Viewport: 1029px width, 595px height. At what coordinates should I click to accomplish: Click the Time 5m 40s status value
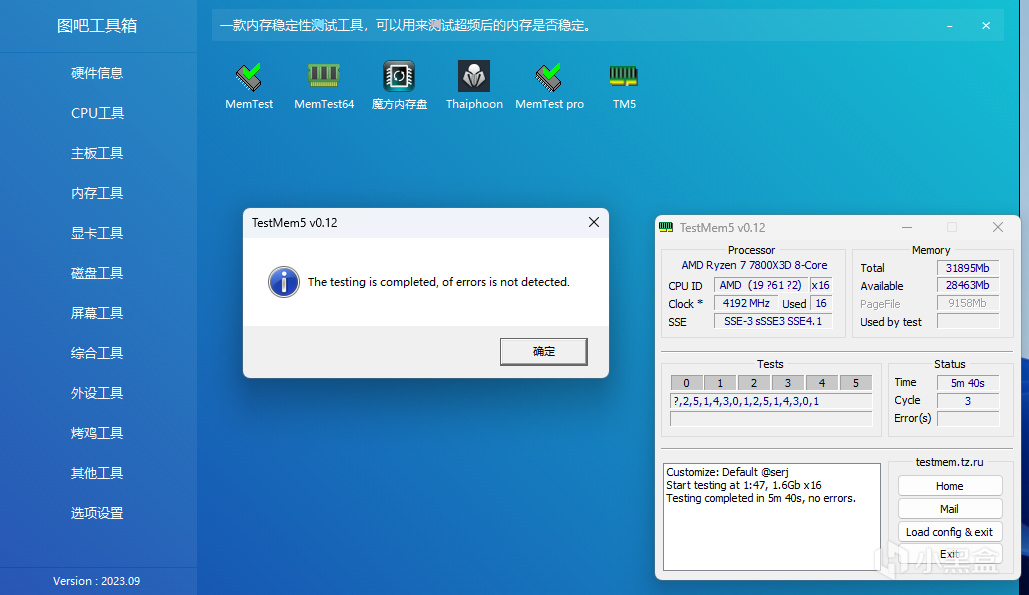point(968,383)
